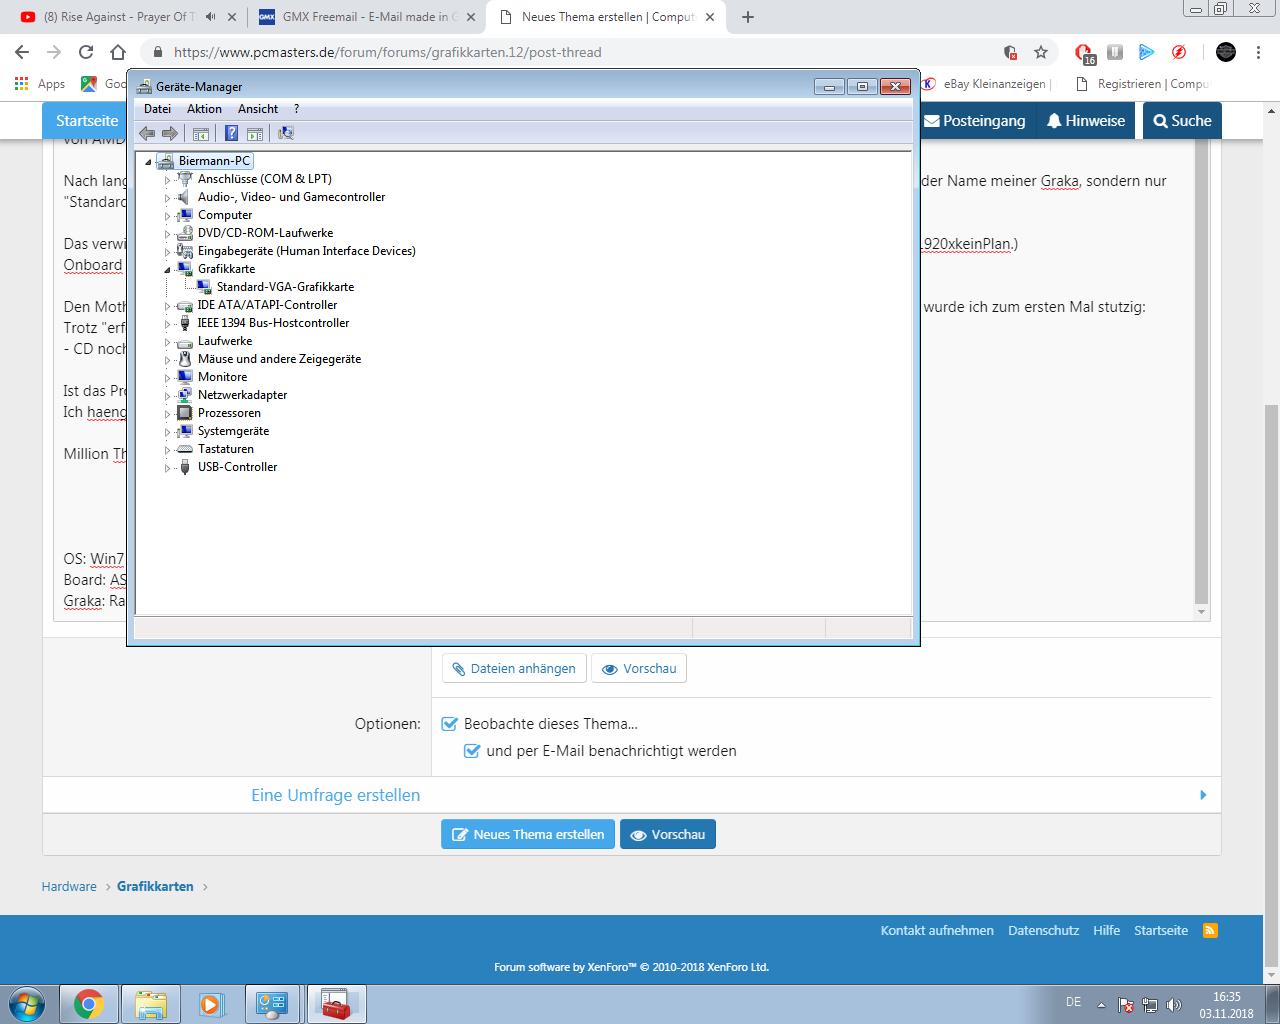1280x1024 pixels.
Task: Expand the Netzwerkadapter tree node
Action: pyautogui.click(x=168, y=395)
